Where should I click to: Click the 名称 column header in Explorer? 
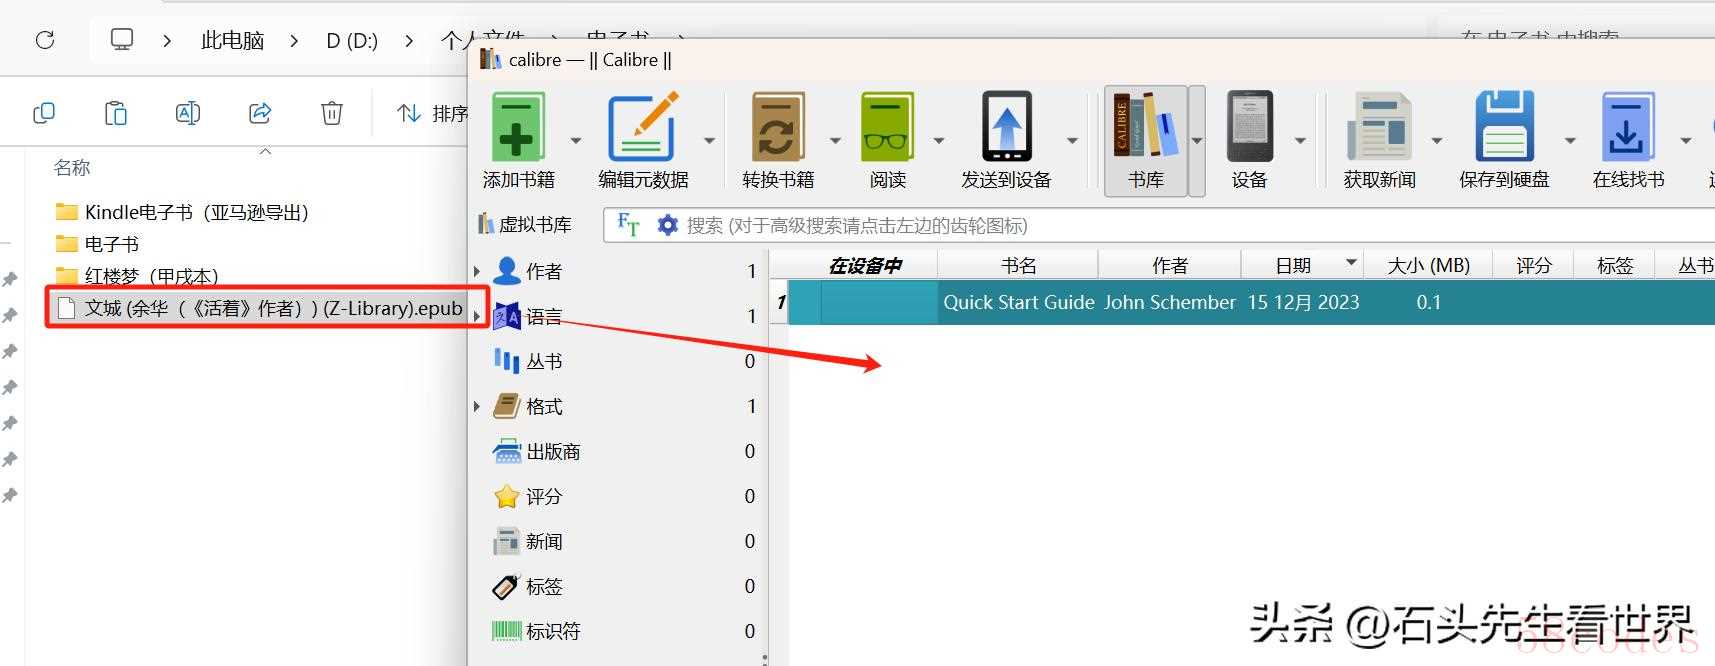pyautogui.click(x=72, y=167)
